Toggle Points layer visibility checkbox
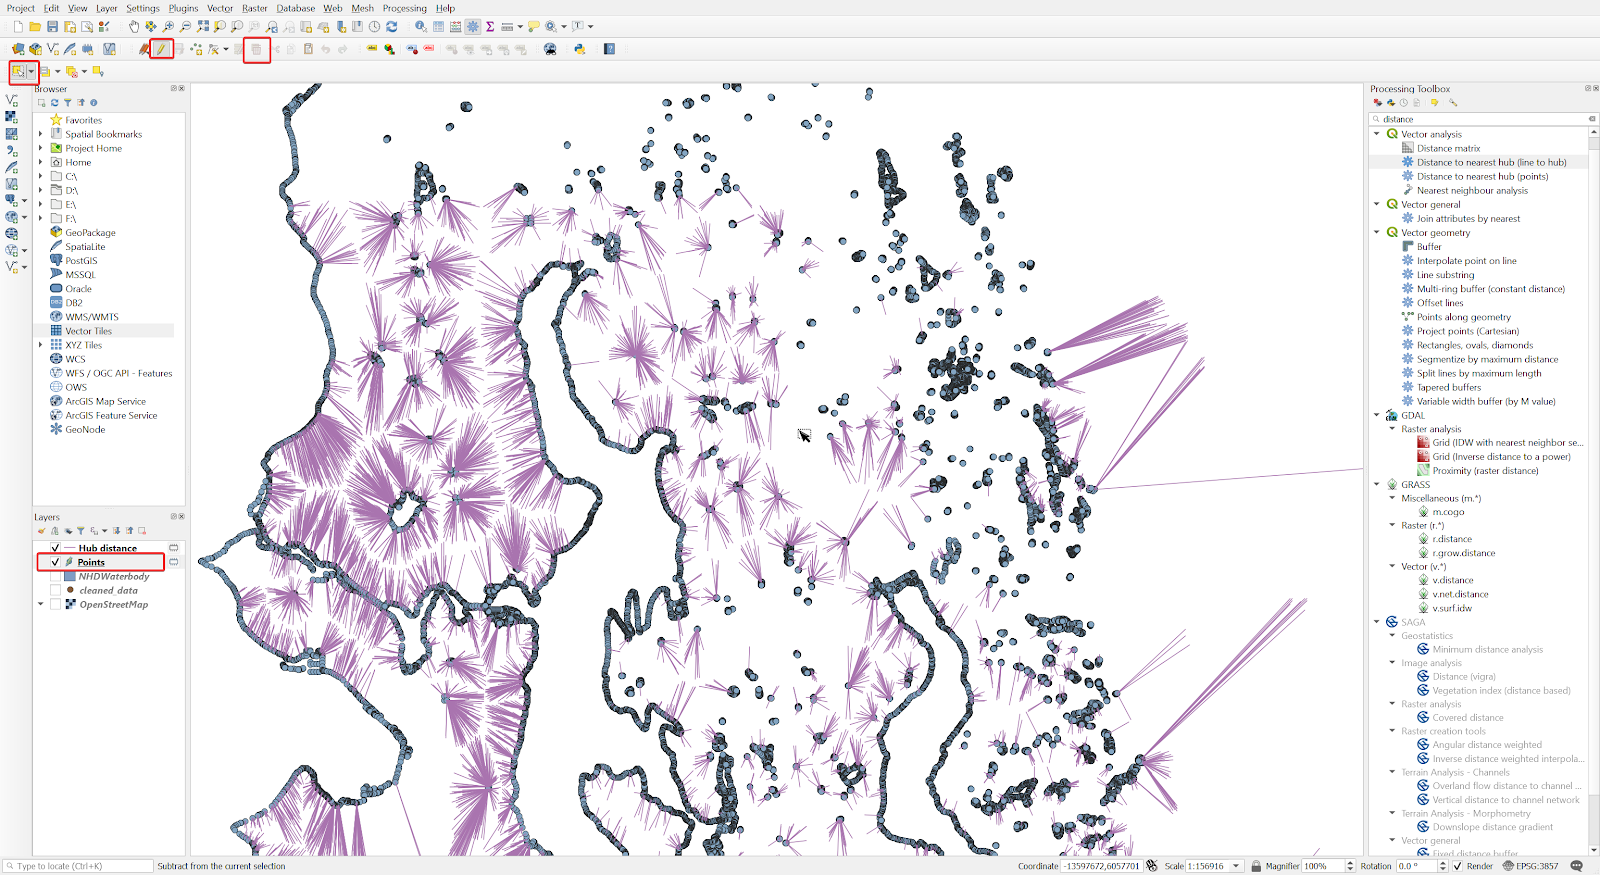 (x=55, y=562)
